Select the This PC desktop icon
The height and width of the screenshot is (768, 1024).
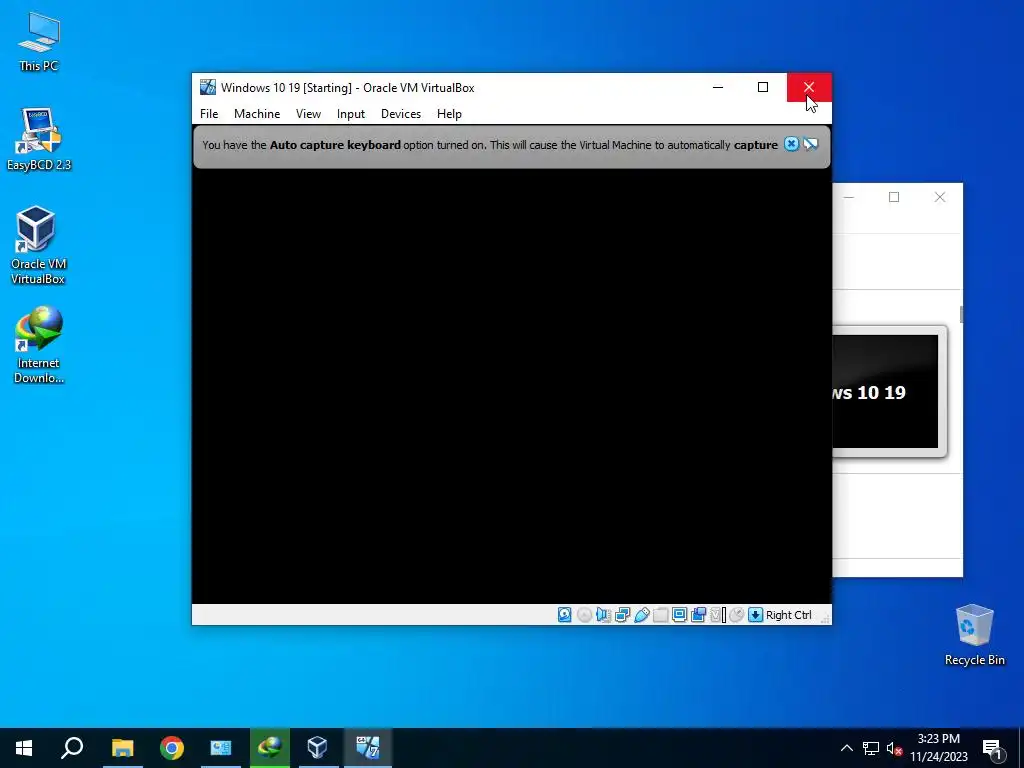[x=39, y=40]
